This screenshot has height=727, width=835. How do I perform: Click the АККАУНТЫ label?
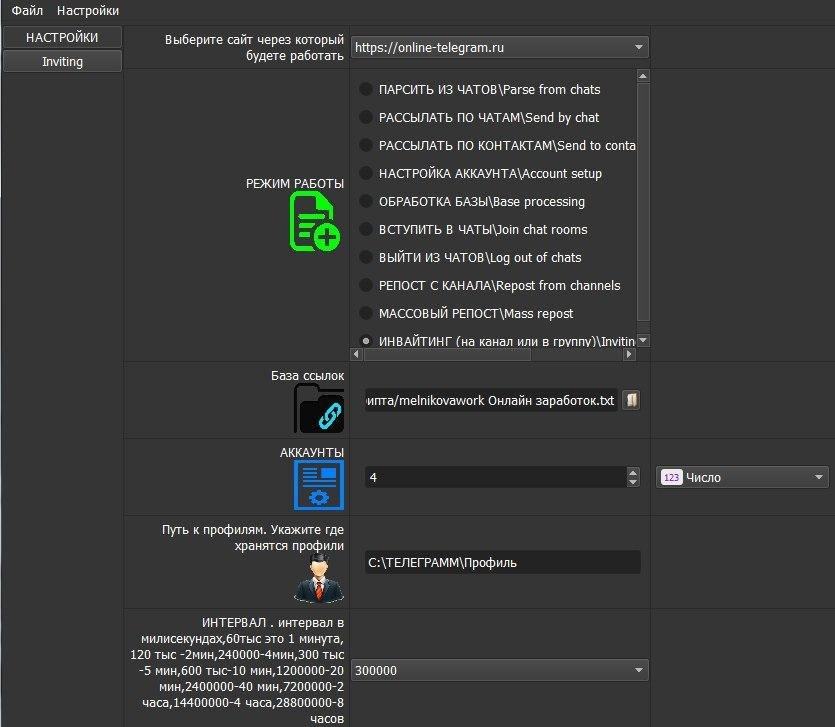click(312, 452)
